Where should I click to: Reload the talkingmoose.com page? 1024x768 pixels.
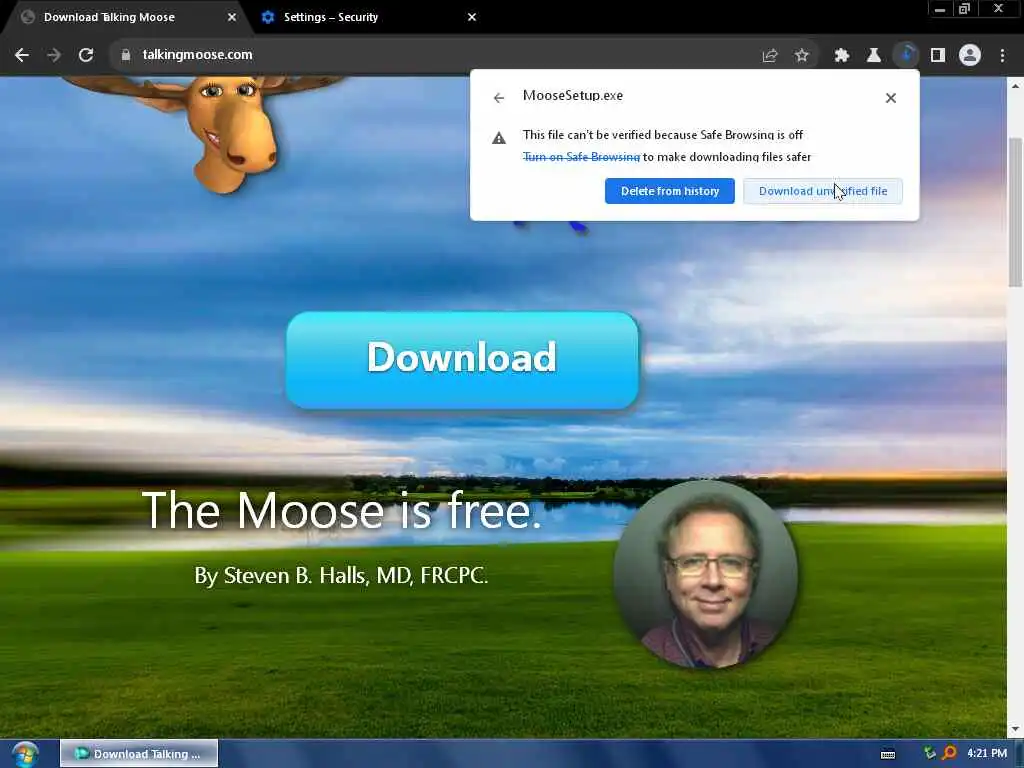pyautogui.click(x=86, y=55)
